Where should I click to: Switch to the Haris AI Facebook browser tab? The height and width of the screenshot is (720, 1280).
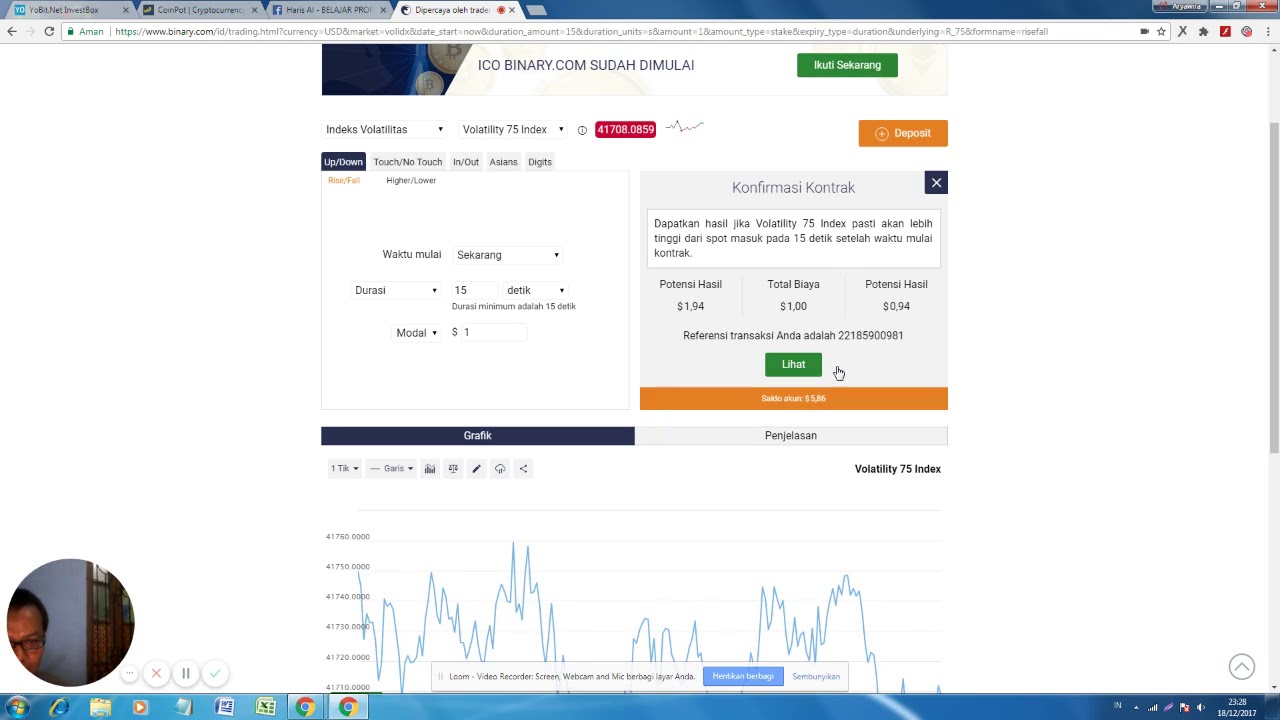pyautogui.click(x=330, y=10)
